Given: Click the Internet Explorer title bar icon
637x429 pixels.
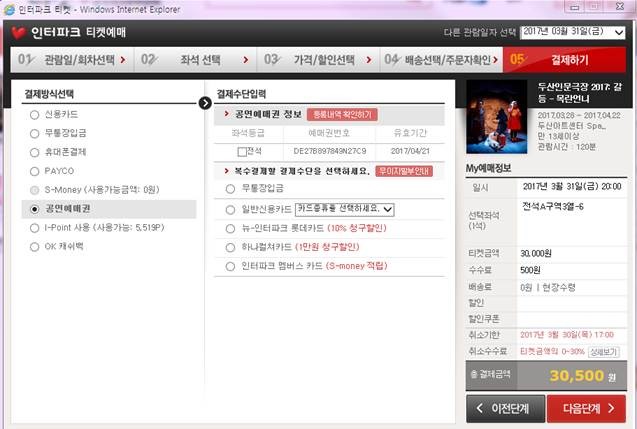Looking at the screenshot, I should (9, 8).
